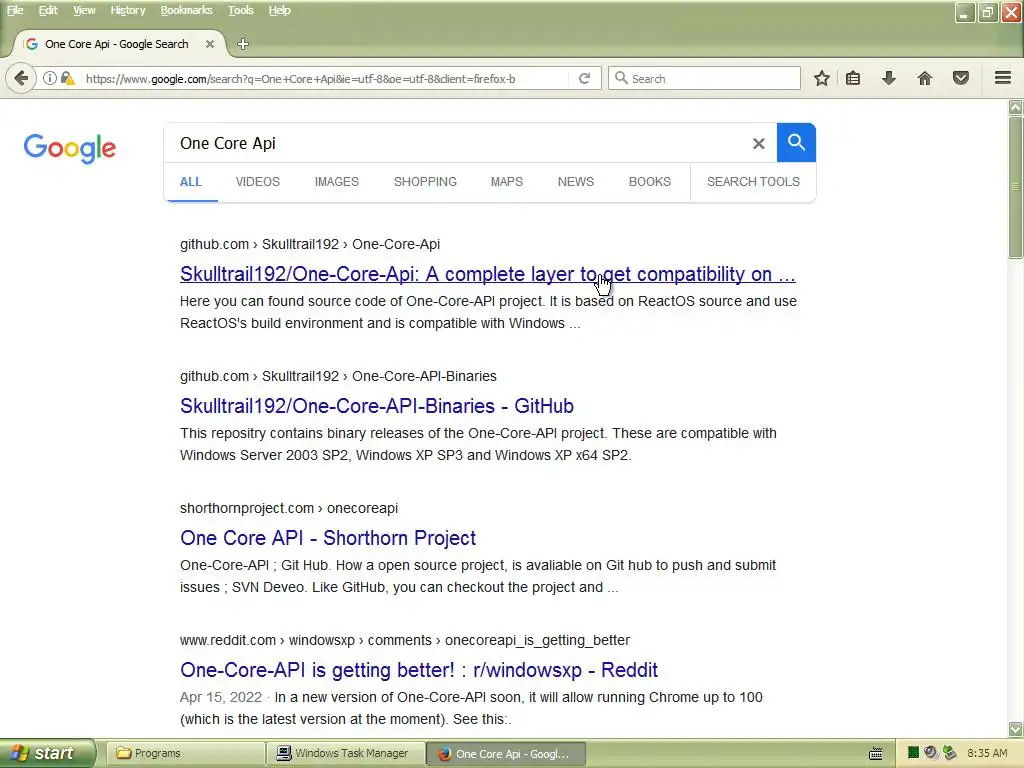Image resolution: width=1024 pixels, height=768 pixels.
Task: Click magnifier icon in Firefox search box
Action: (x=622, y=78)
